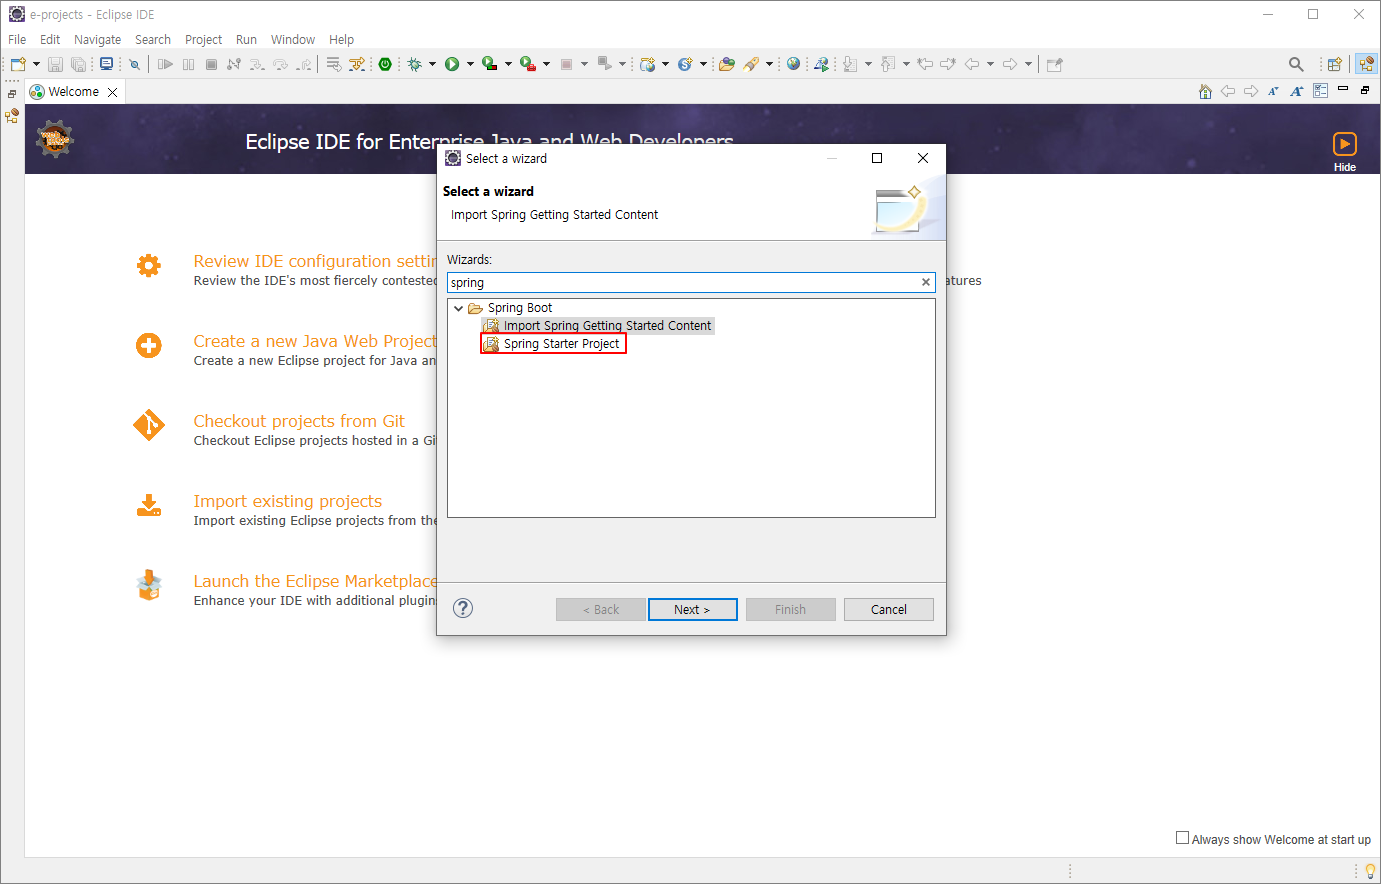Image resolution: width=1381 pixels, height=884 pixels.
Task: Click the Back arrow in Welcome toolbar
Action: (x=1228, y=91)
